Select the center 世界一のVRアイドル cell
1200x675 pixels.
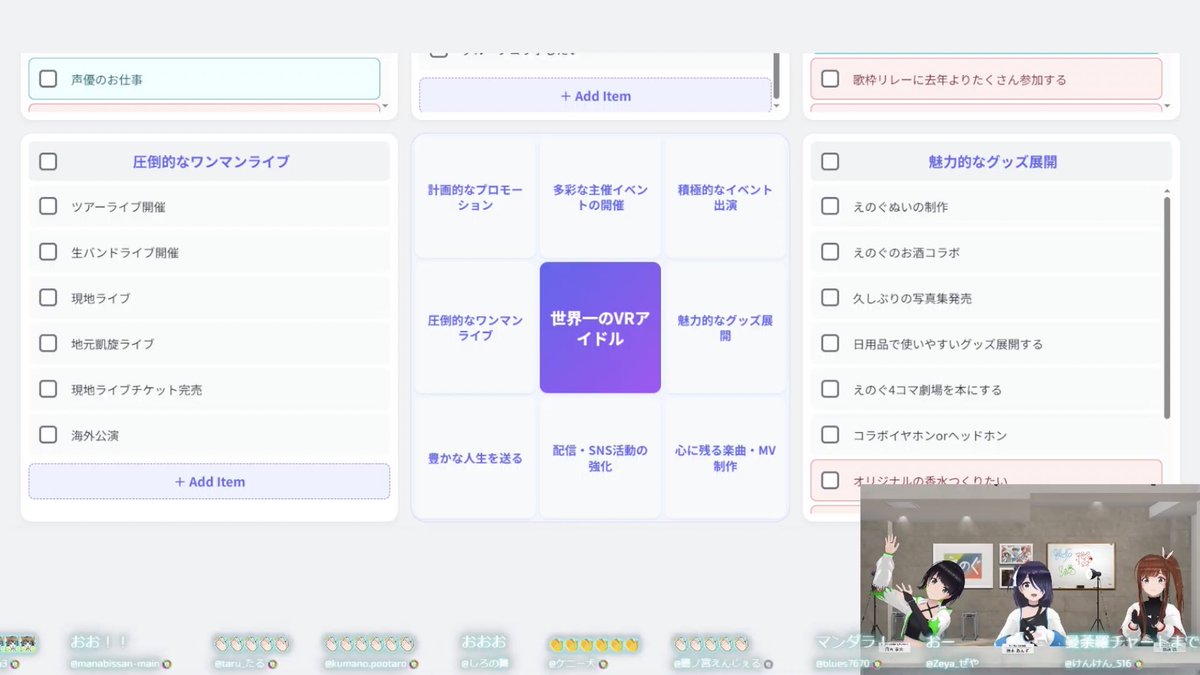tap(599, 326)
